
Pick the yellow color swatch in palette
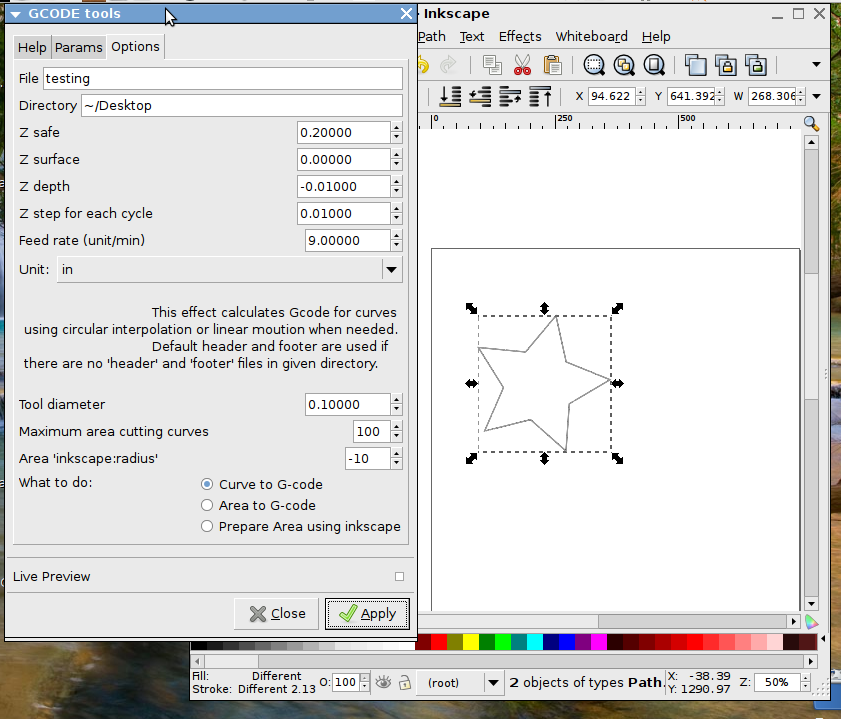[471, 641]
